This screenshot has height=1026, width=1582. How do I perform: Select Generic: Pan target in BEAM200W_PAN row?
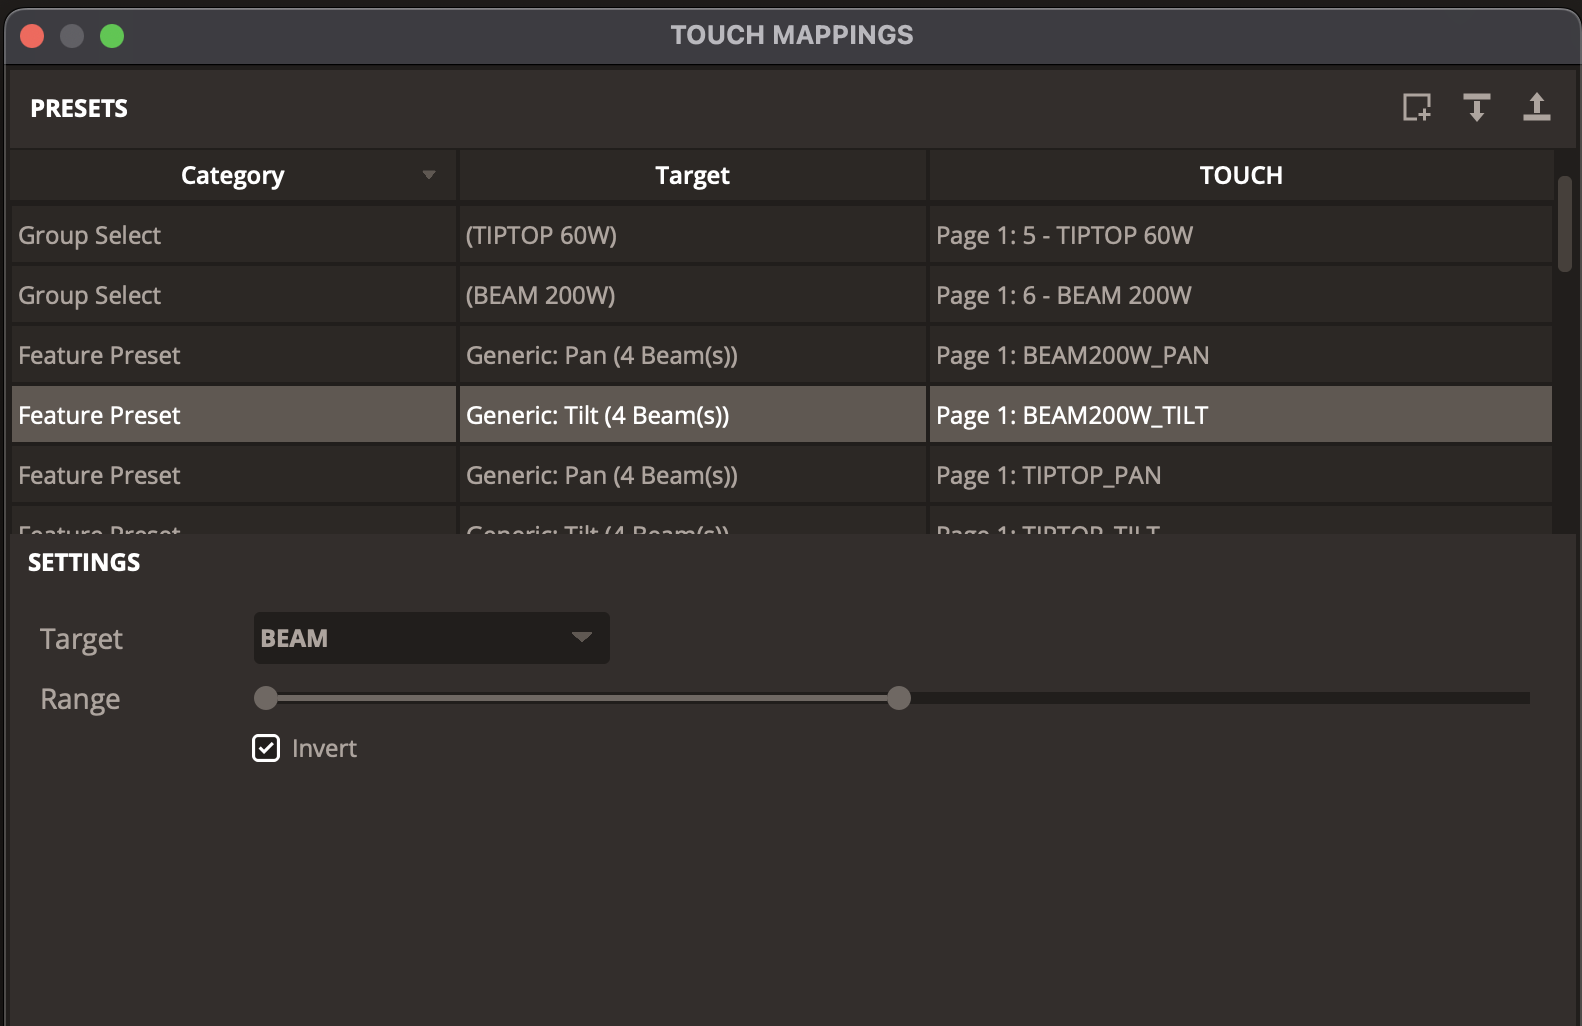pyautogui.click(x=692, y=355)
